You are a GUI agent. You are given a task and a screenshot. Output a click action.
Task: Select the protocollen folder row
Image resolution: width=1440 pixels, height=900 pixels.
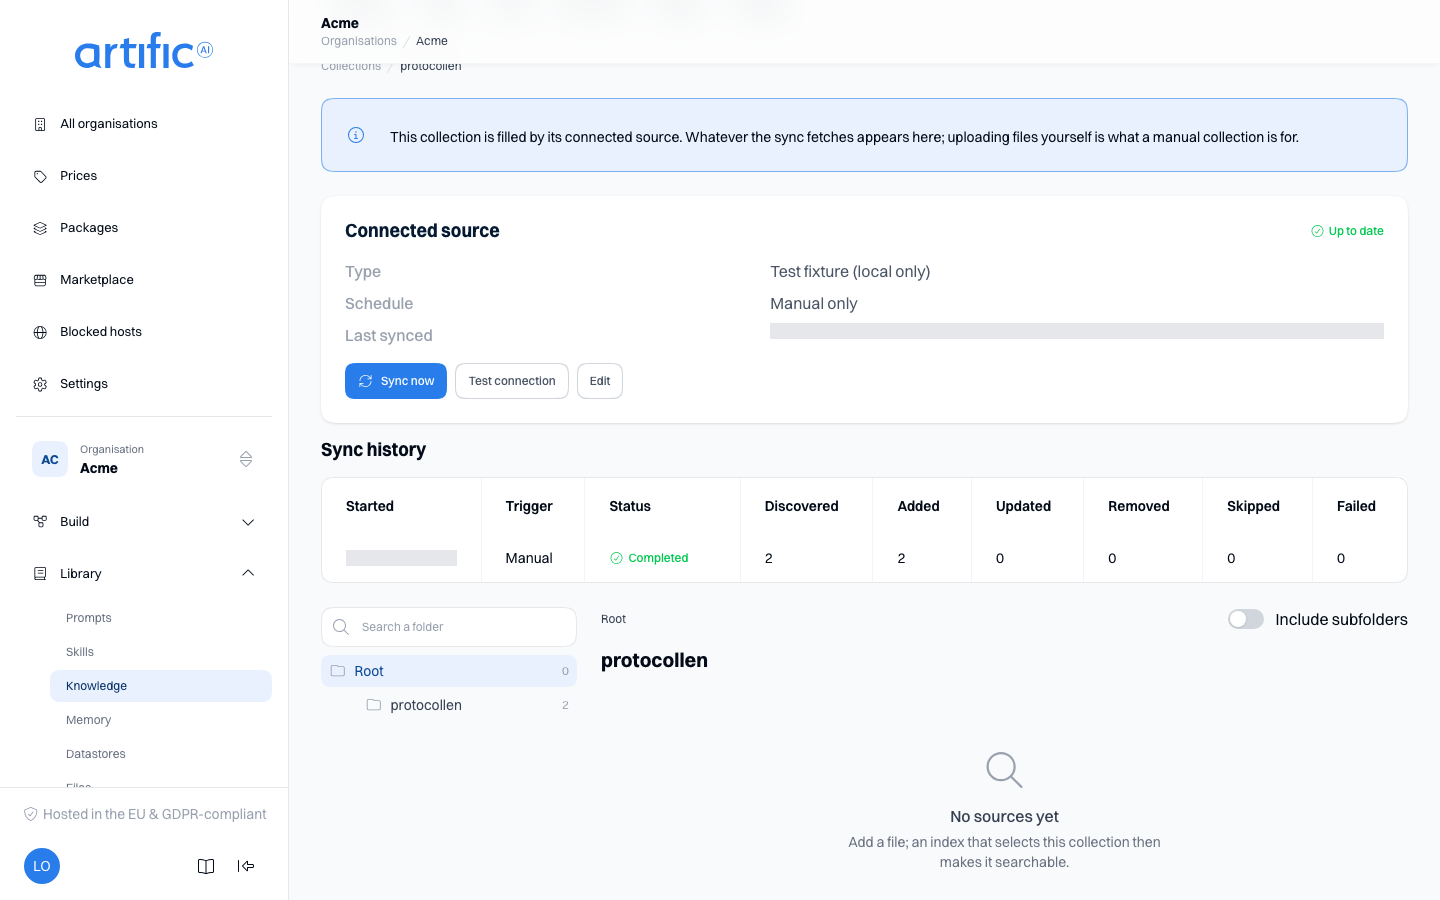click(449, 705)
